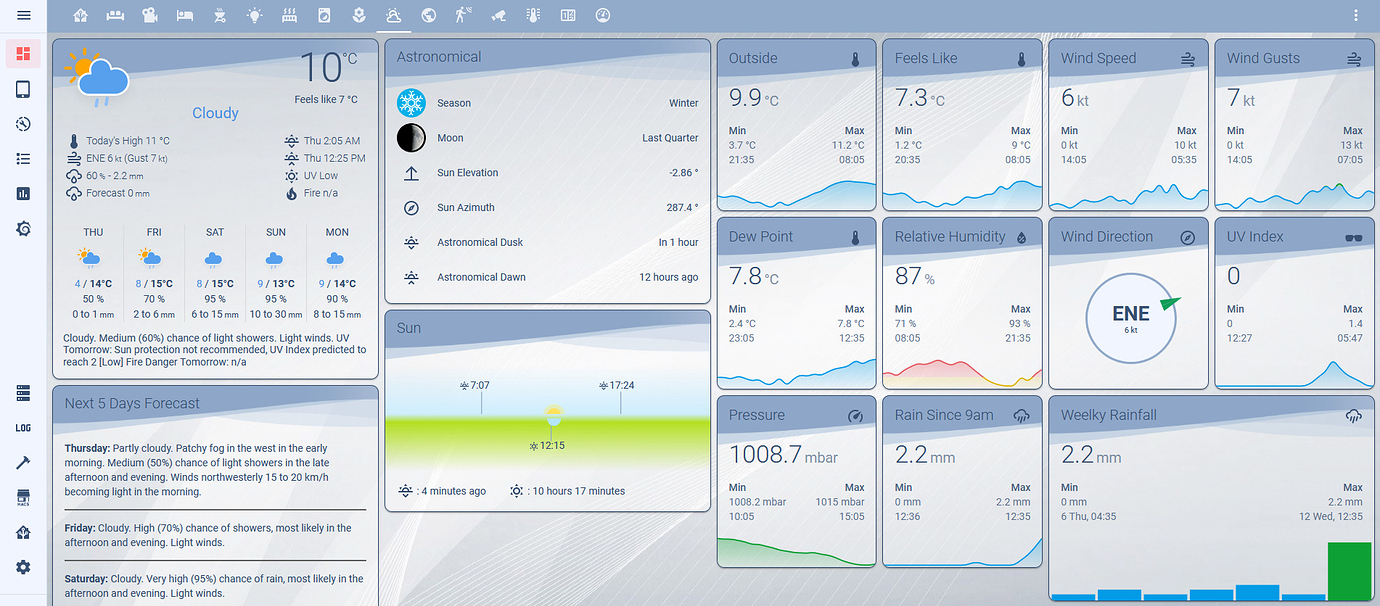Open the history clock icon in the sidebar

coord(22,124)
